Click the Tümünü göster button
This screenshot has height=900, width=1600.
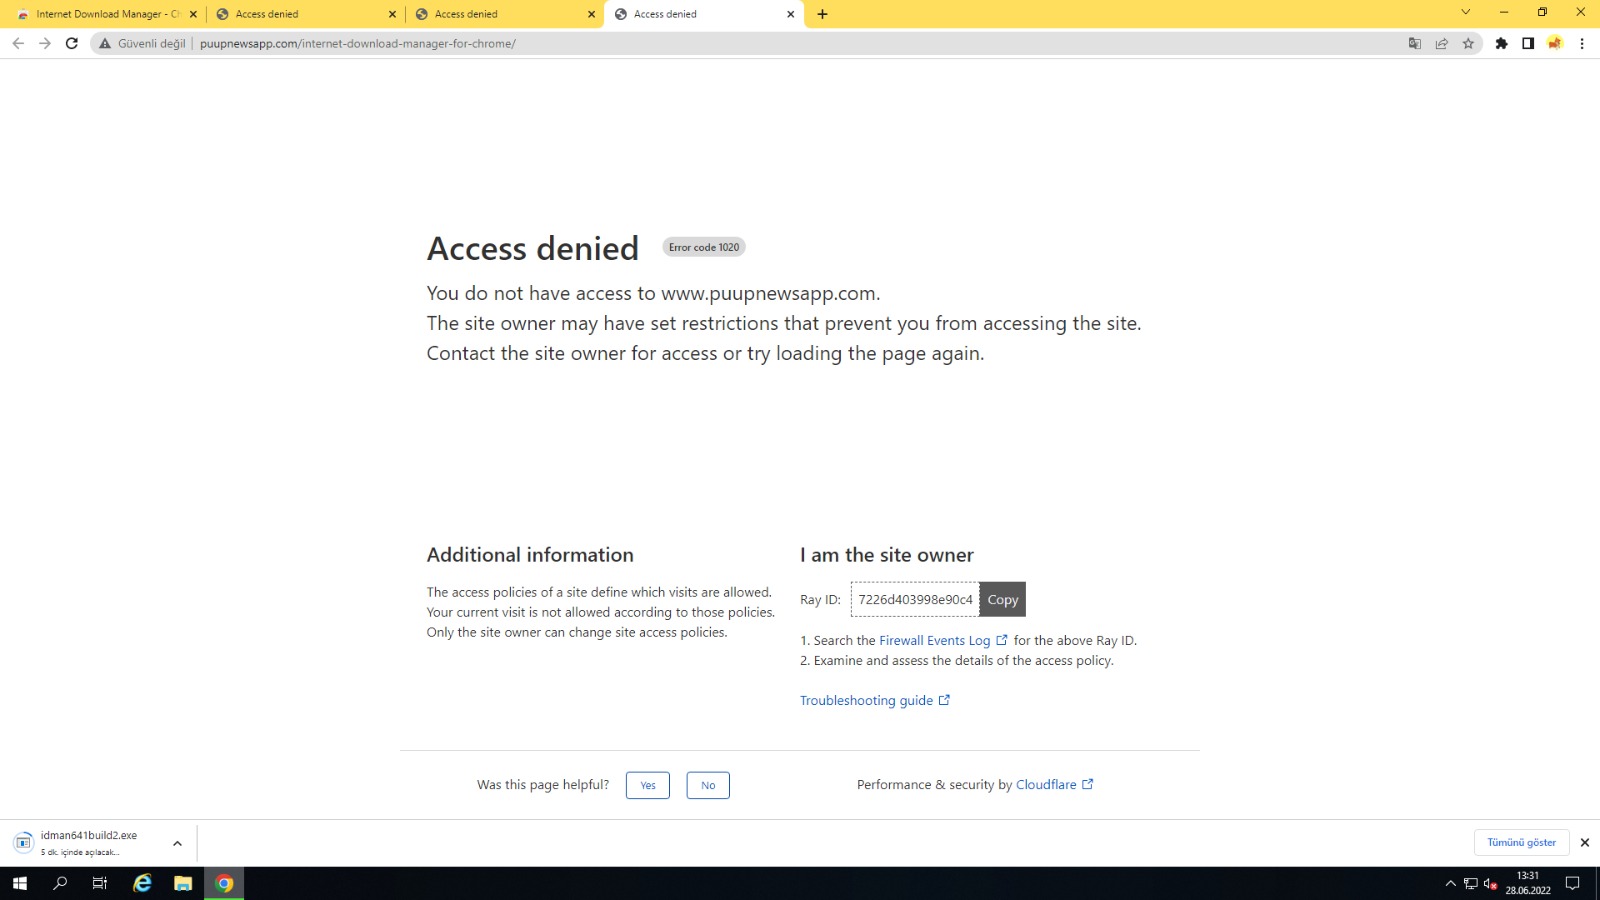coord(1521,842)
